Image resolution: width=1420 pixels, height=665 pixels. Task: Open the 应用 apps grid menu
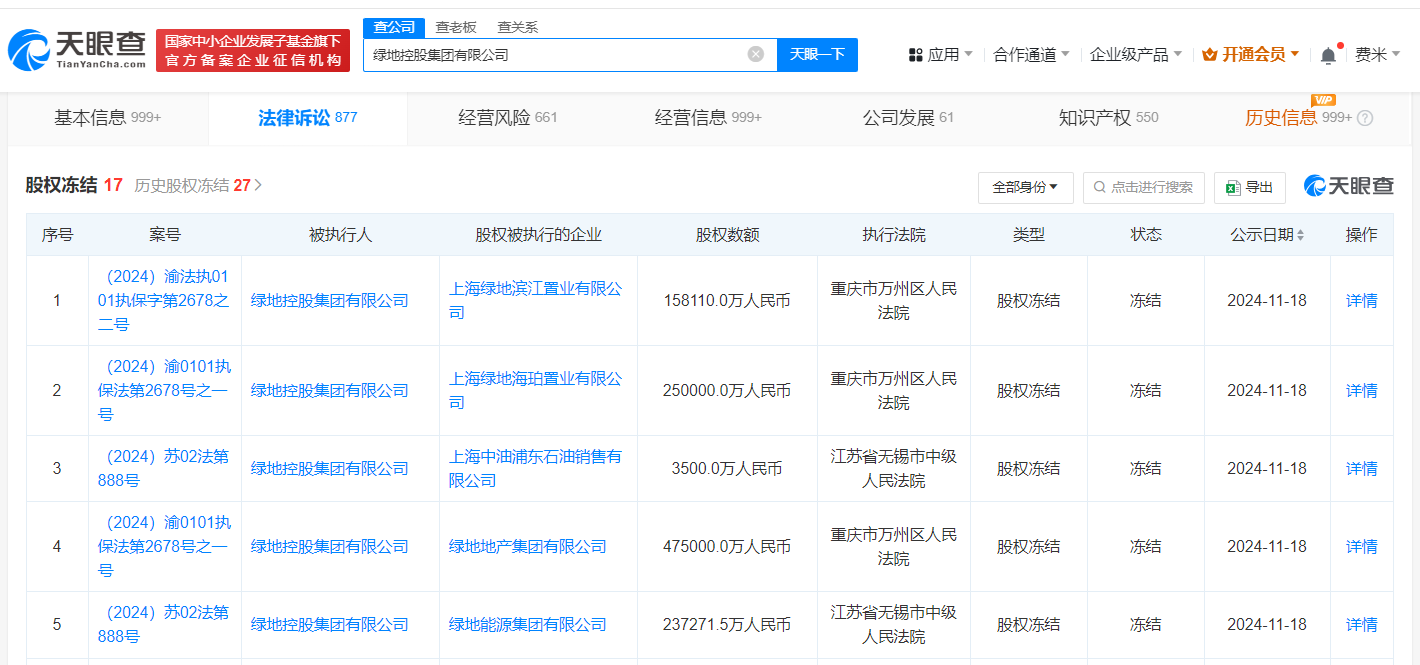click(939, 54)
